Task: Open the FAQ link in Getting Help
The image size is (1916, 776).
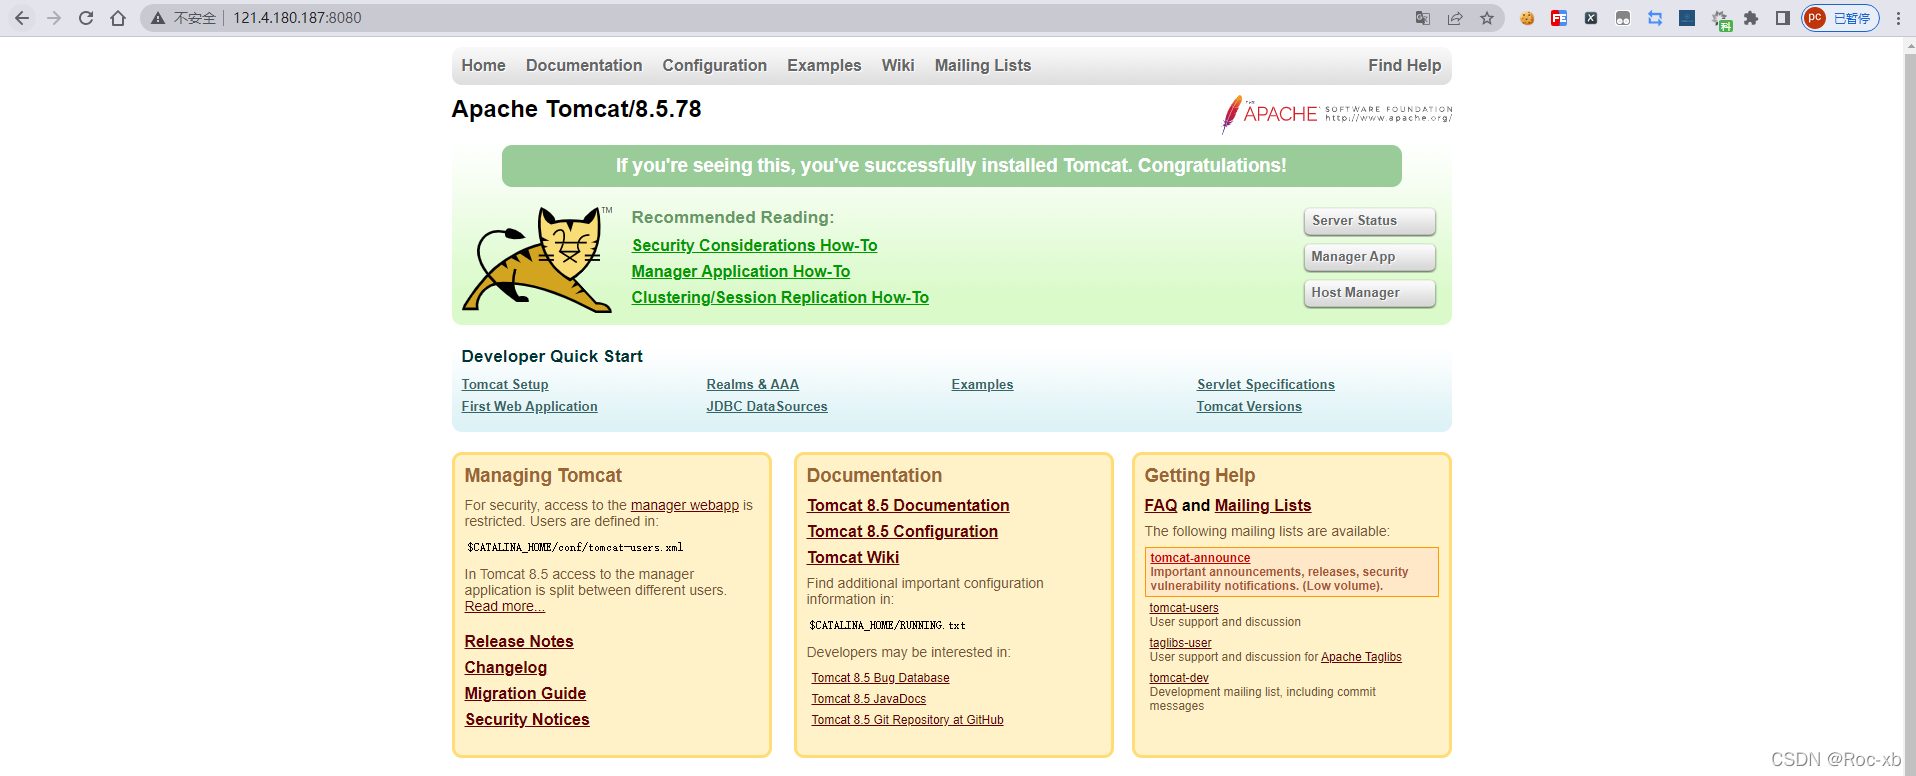Action: (x=1160, y=505)
